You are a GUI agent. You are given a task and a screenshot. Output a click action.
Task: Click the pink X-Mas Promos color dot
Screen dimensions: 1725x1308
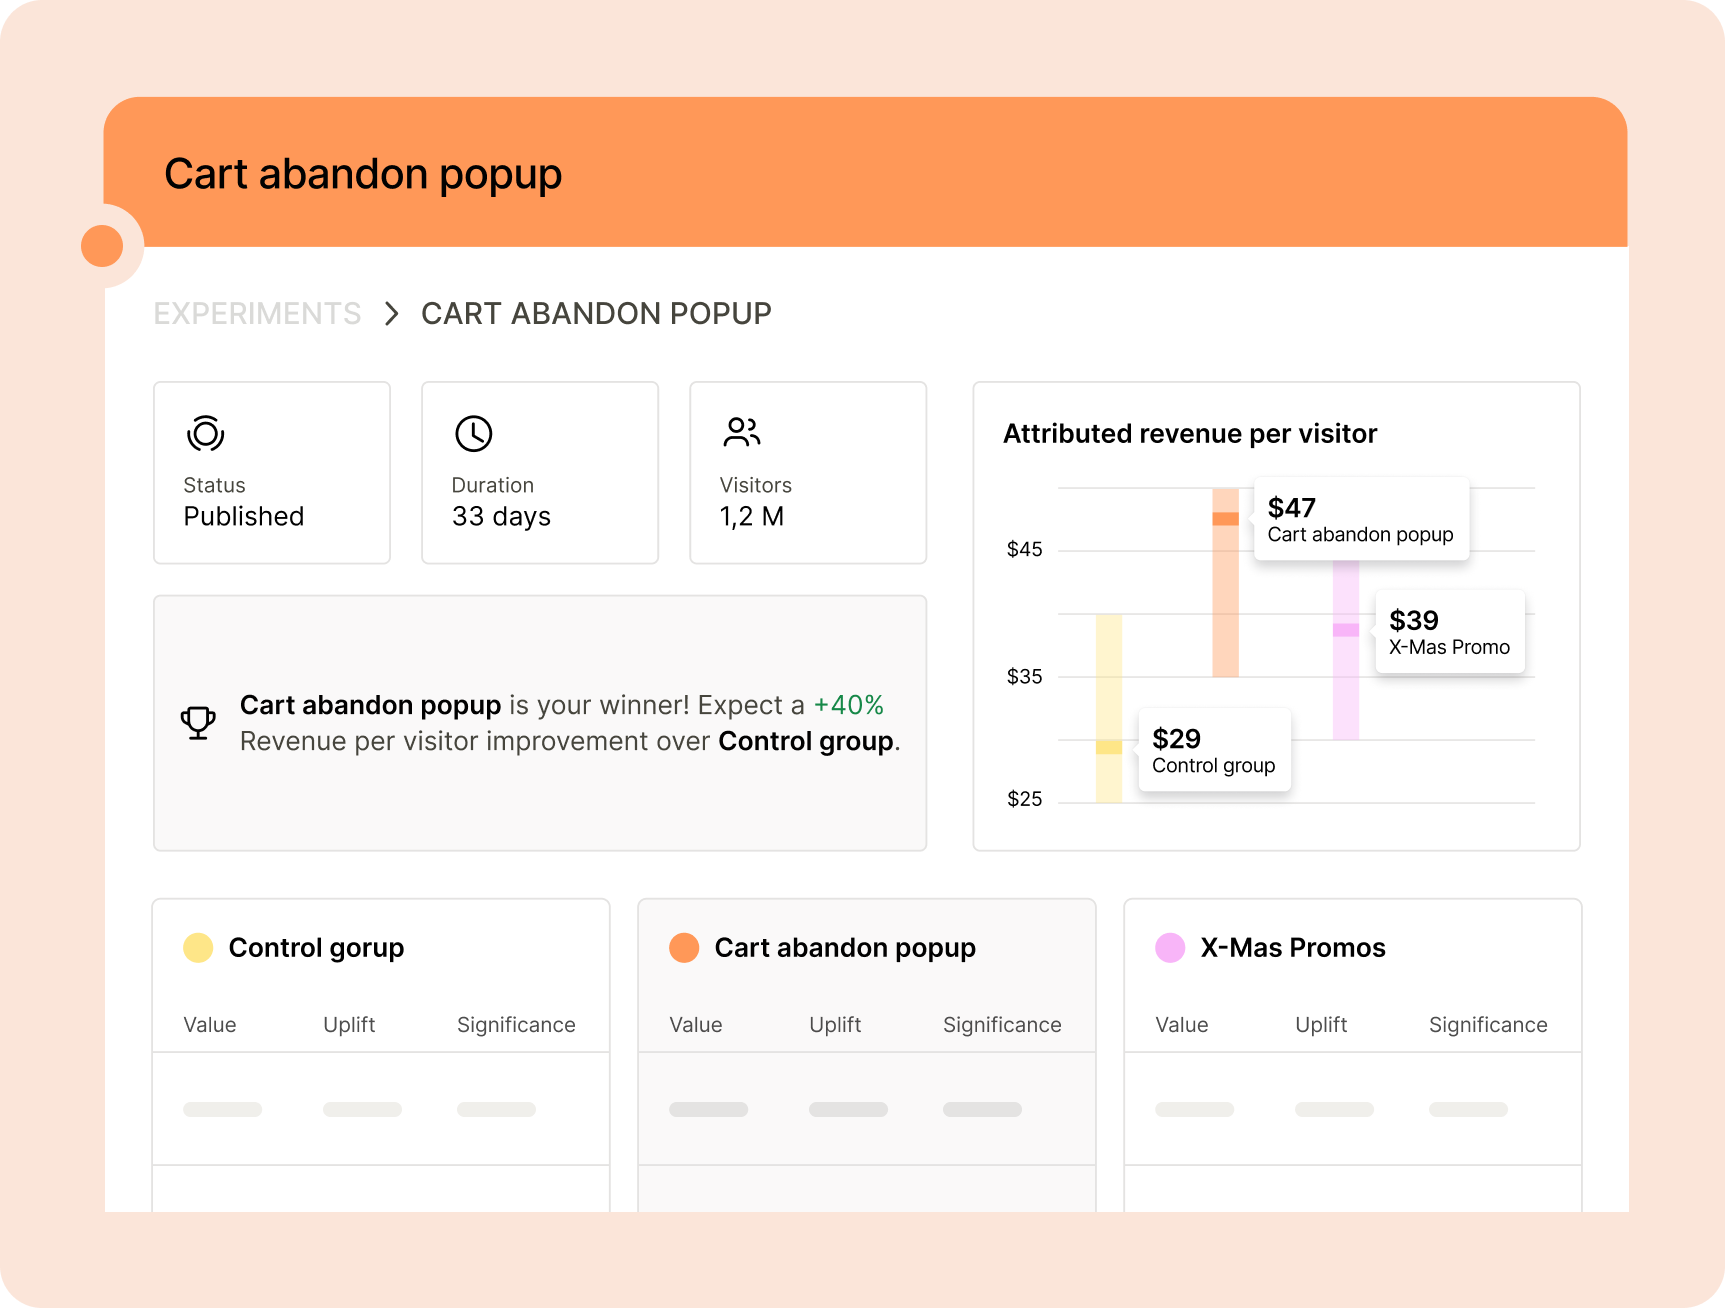pos(1170,948)
